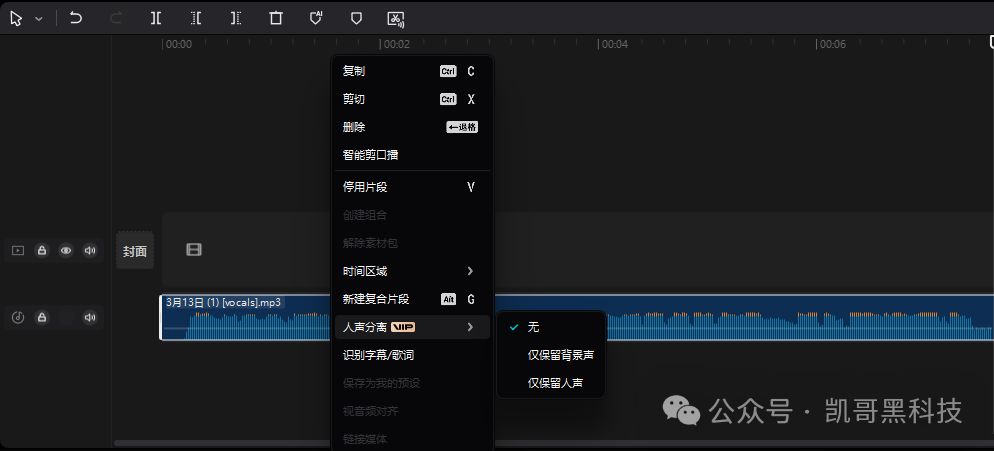Viewport: 994px width, 451px height.
Task: Click the trim-right (delete right) icon
Action: pyautogui.click(x=236, y=18)
